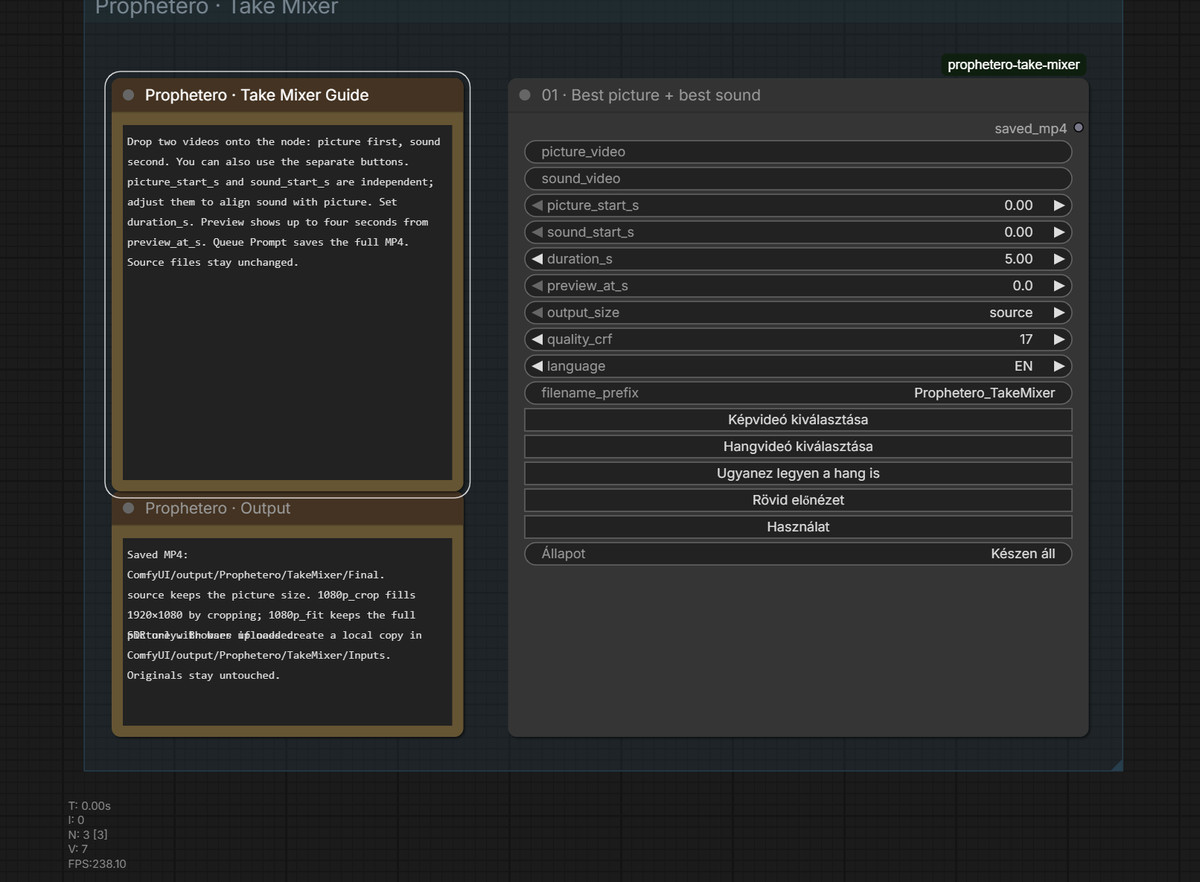This screenshot has width=1200, height=882.
Task: Decrease quality_crf with its left arrow
Action: tap(537, 339)
